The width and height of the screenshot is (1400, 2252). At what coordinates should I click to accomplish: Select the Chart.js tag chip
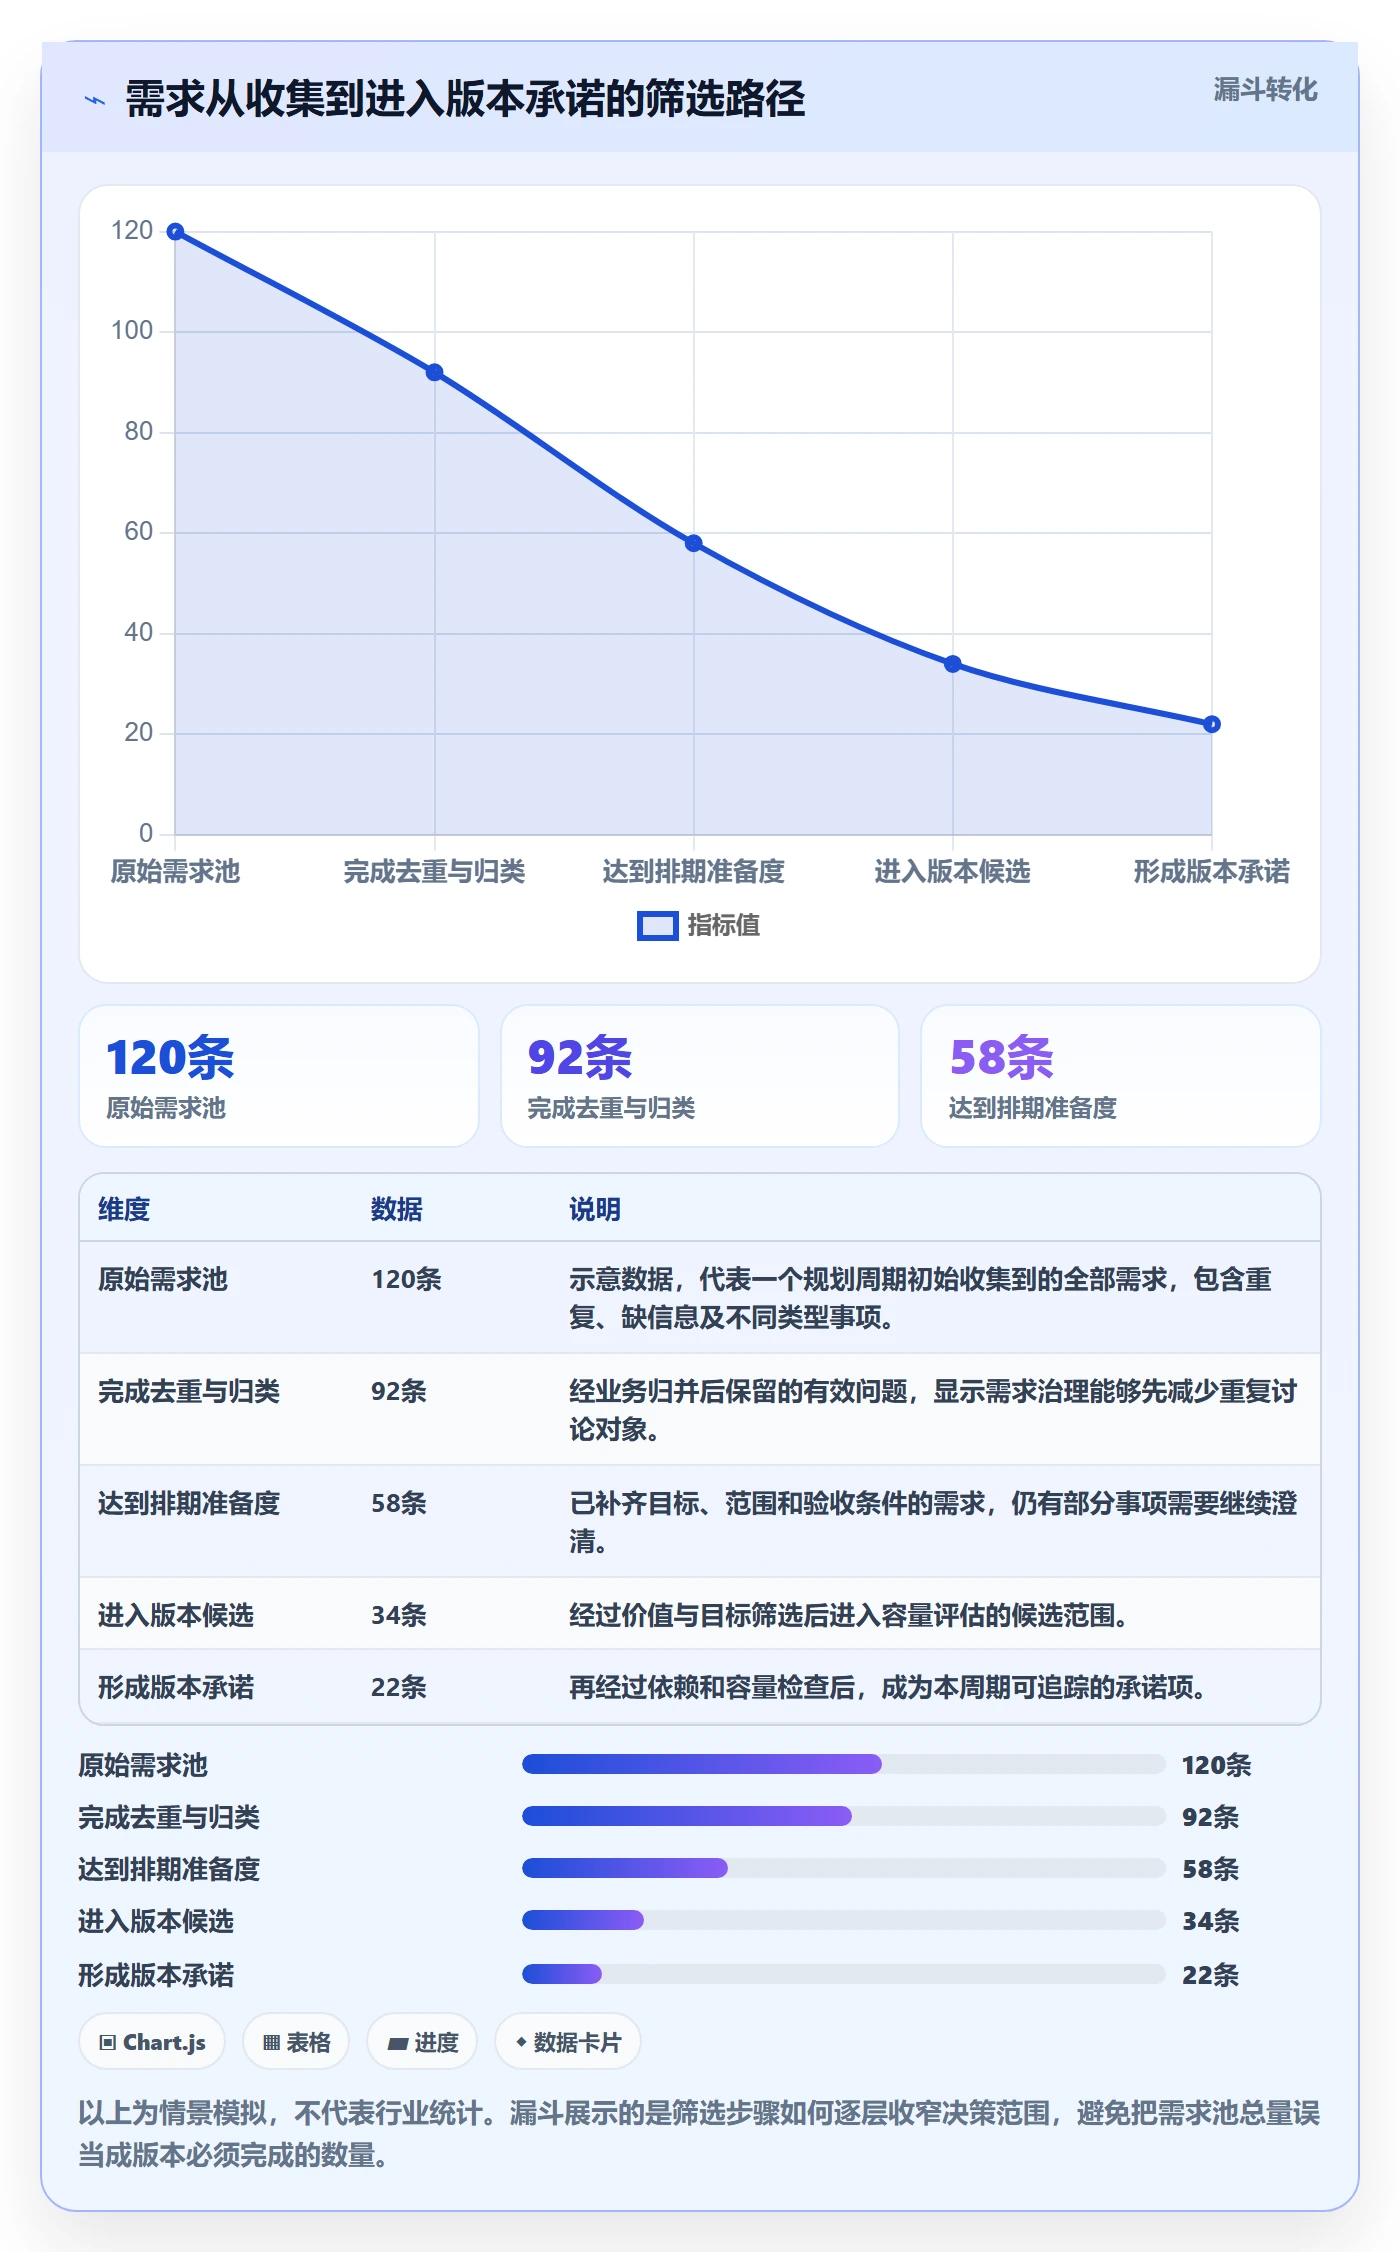tap(152, 2042)
